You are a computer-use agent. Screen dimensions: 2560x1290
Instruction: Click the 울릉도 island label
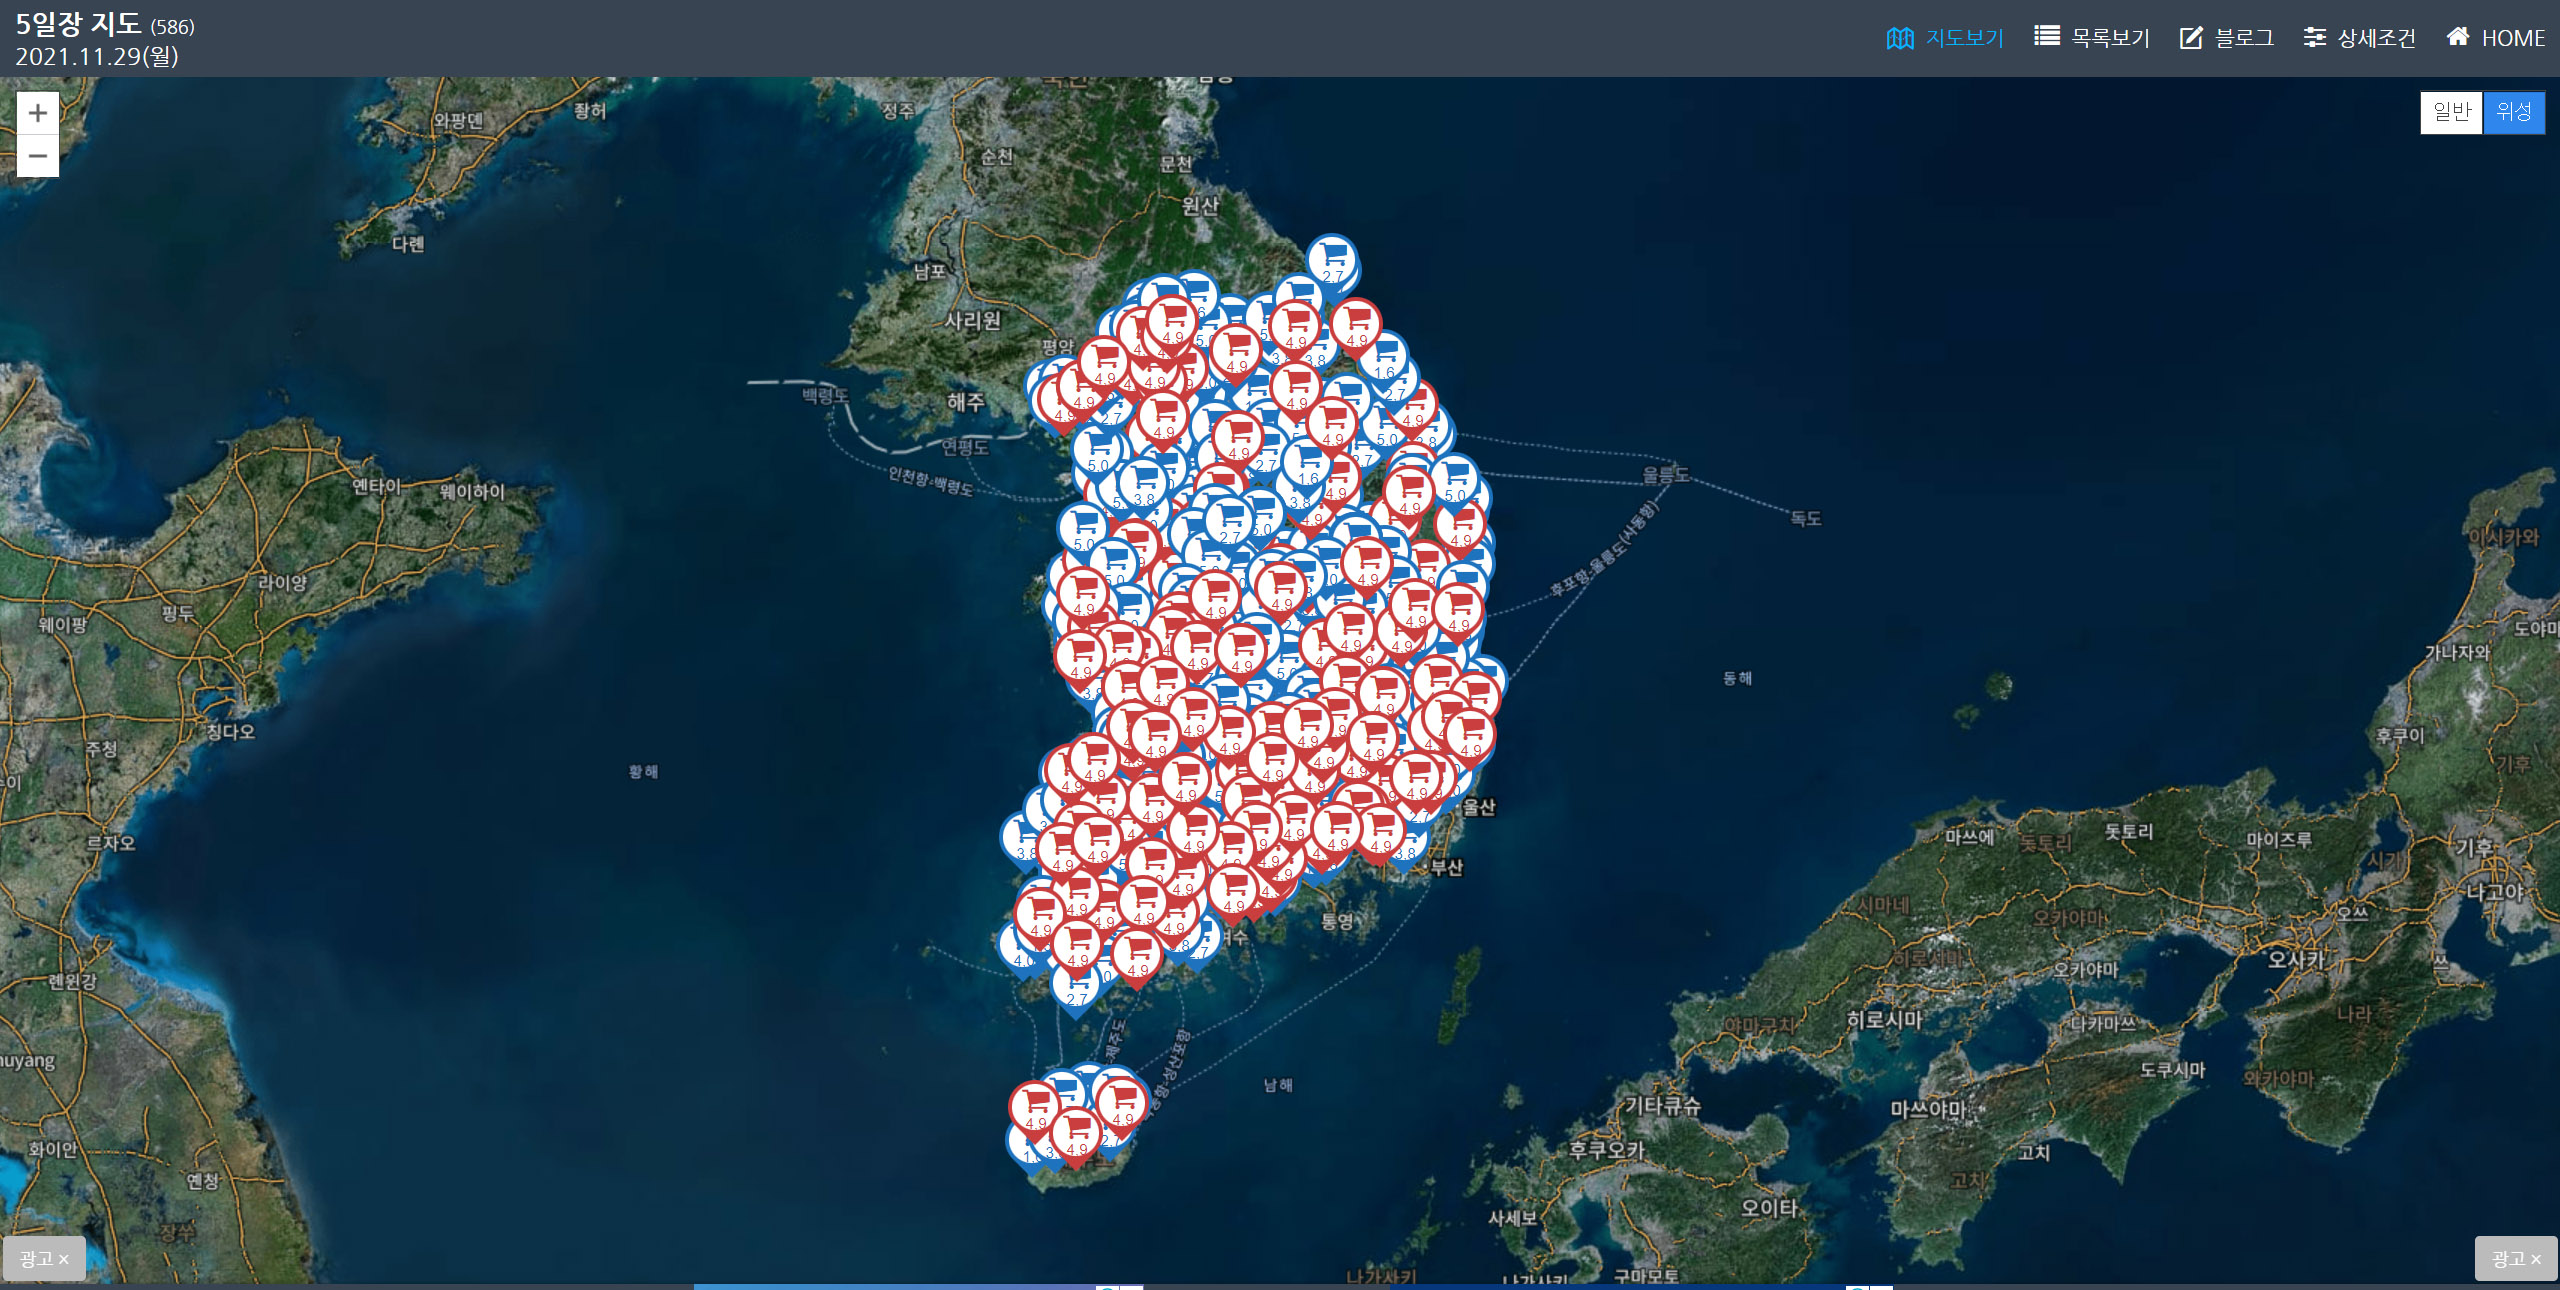click(x=1665, y=475)
